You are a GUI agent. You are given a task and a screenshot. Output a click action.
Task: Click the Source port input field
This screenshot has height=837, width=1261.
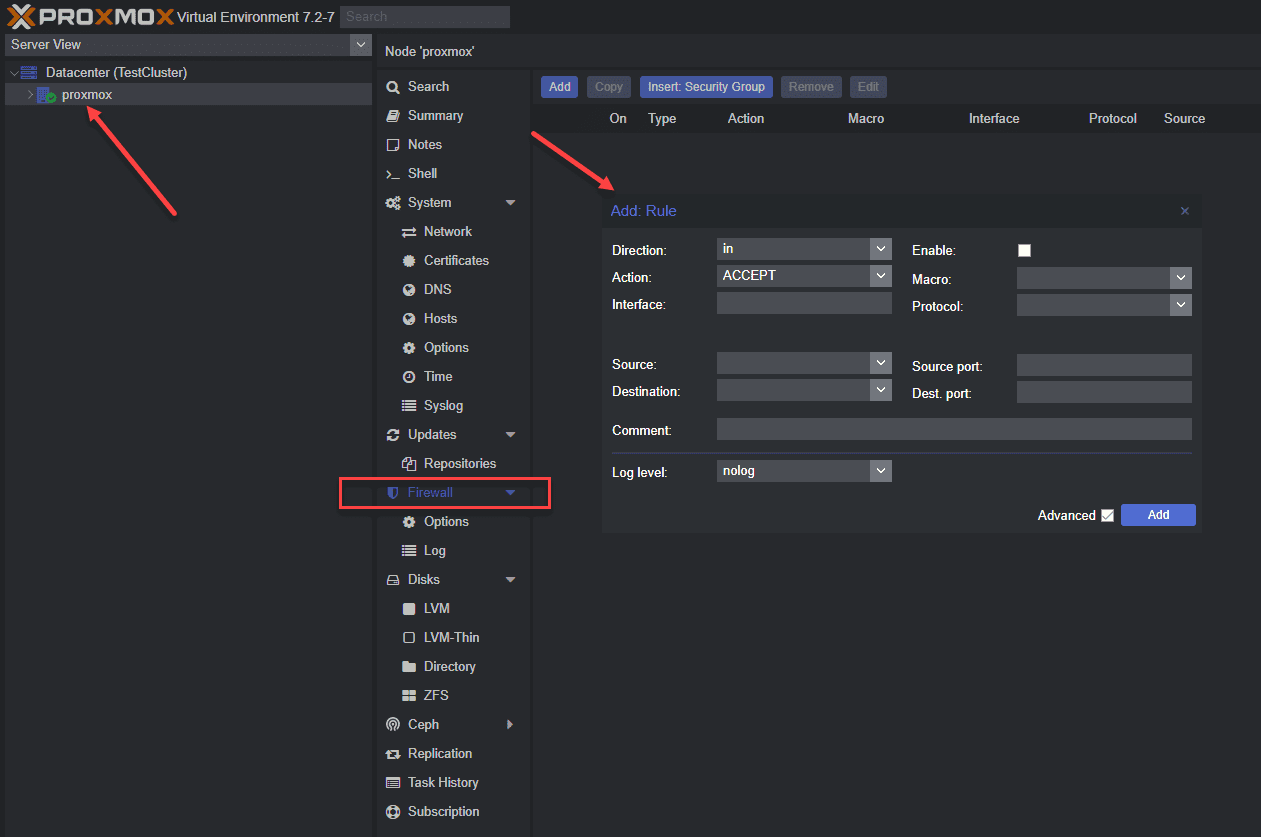pos(1104,365)
